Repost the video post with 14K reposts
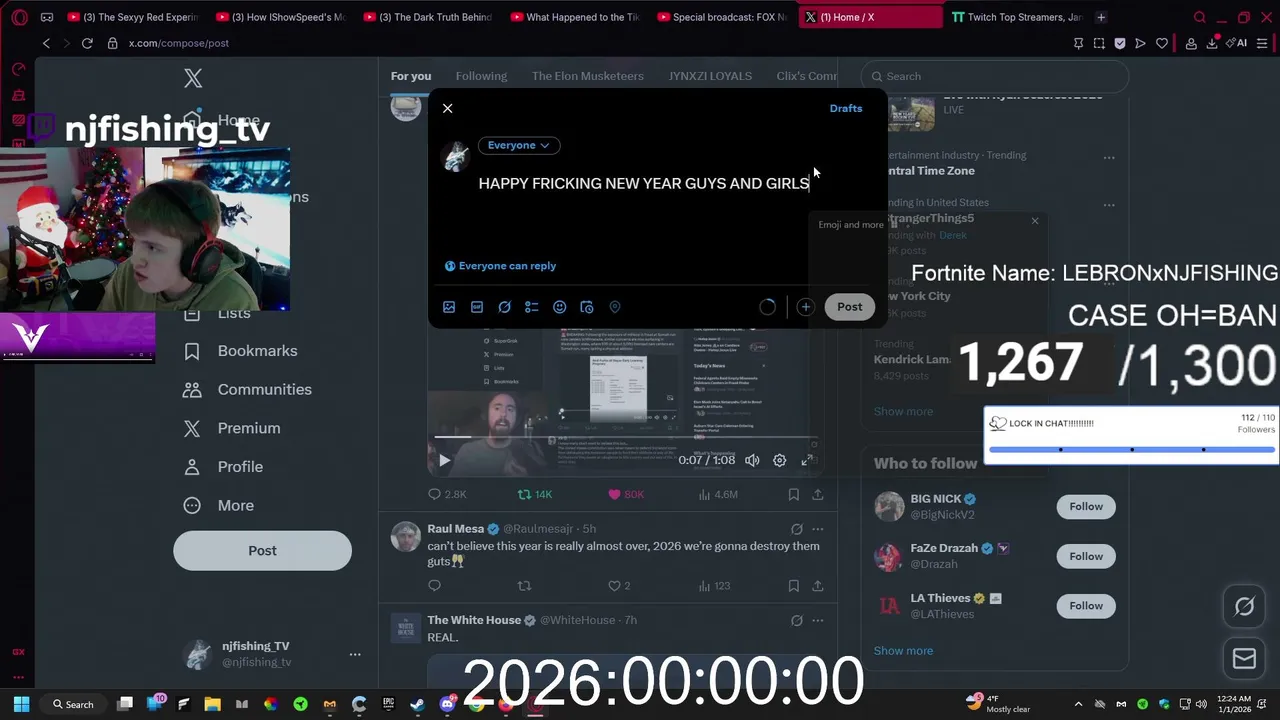1280x720 pixels. 535,494
